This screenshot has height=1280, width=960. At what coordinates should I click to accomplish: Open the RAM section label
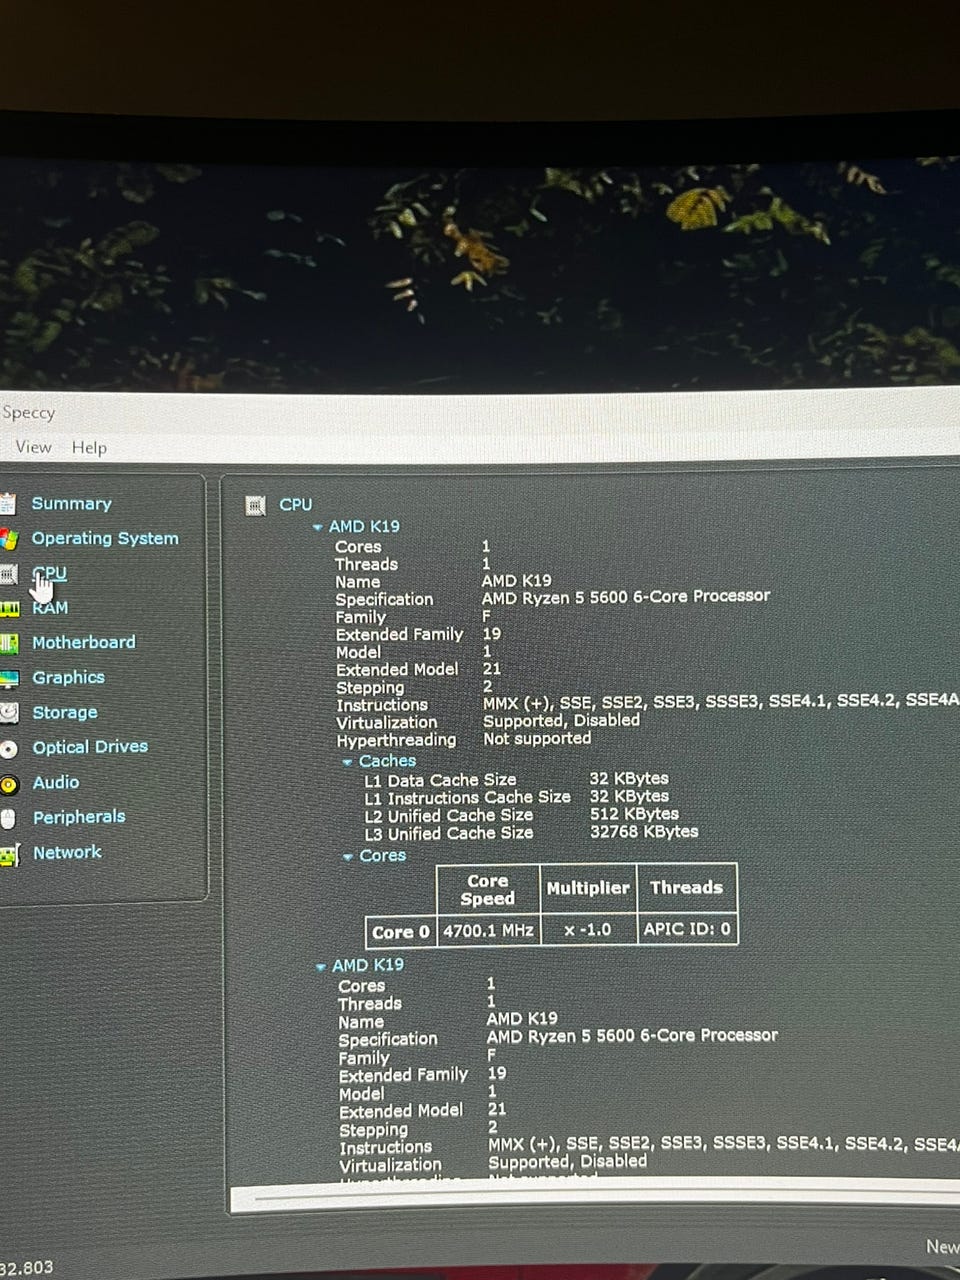(50, 608)
